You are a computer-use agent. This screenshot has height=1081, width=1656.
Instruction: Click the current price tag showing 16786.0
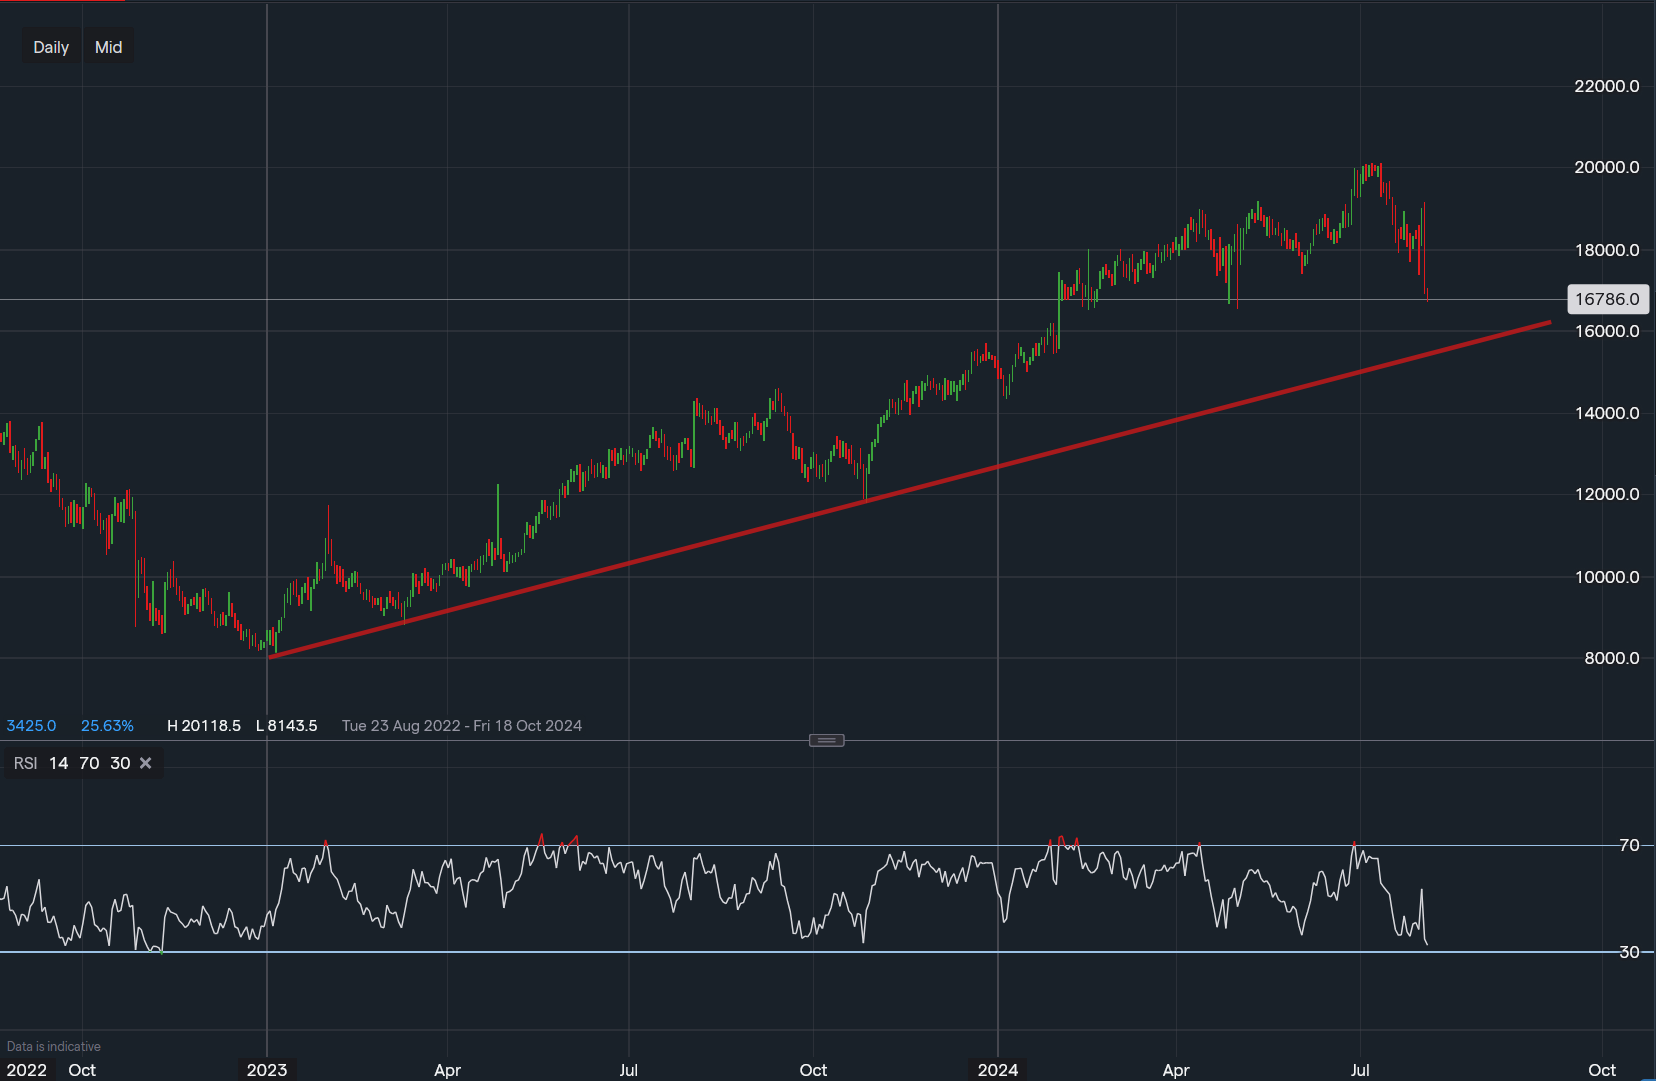1607,298
